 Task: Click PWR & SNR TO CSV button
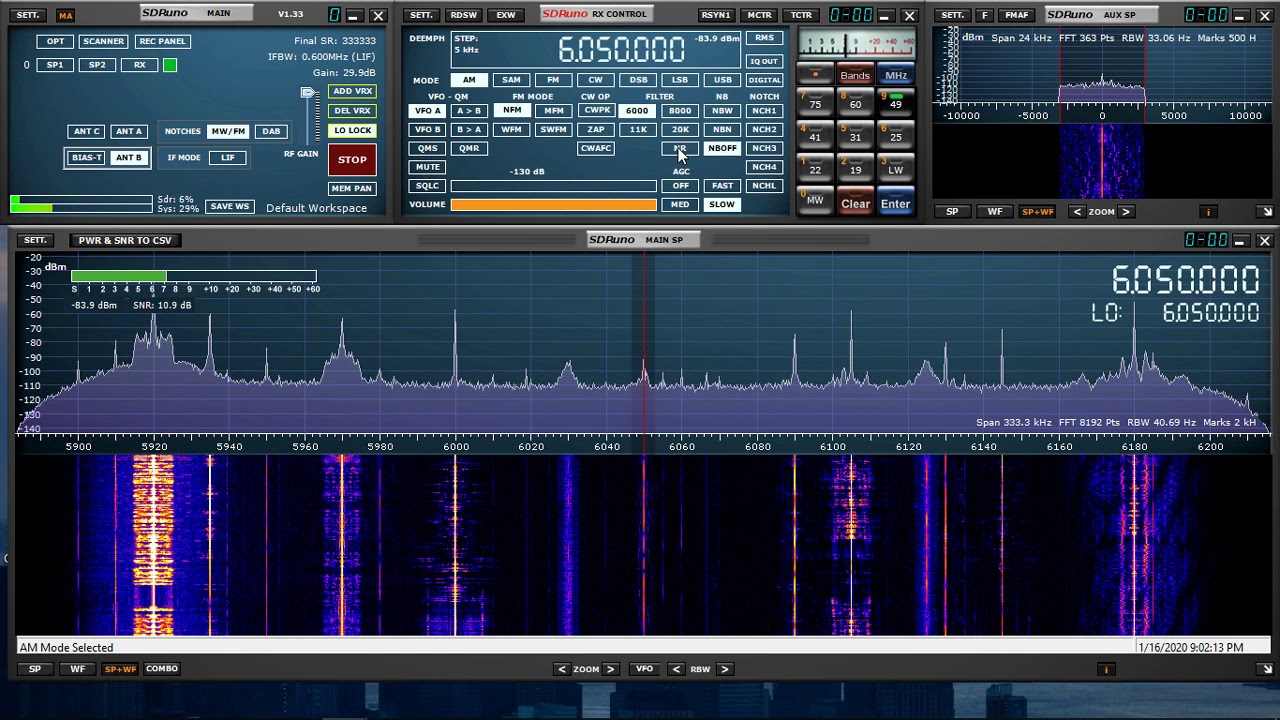point(125,240)
